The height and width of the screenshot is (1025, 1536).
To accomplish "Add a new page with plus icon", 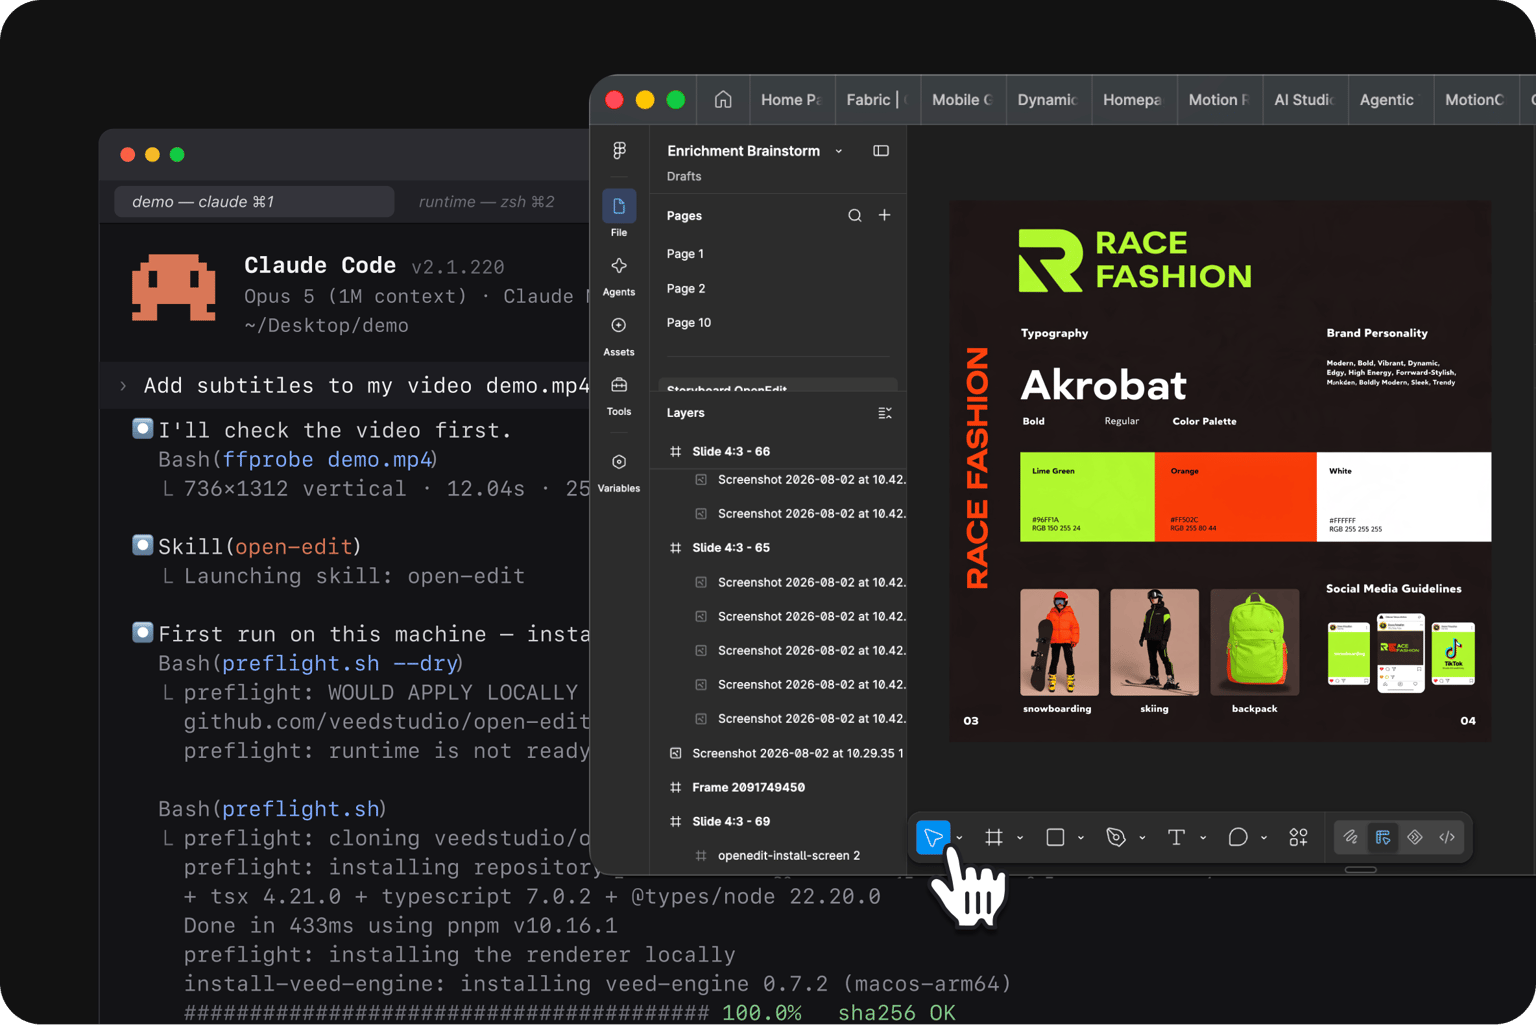I will [x=885, y=215].
